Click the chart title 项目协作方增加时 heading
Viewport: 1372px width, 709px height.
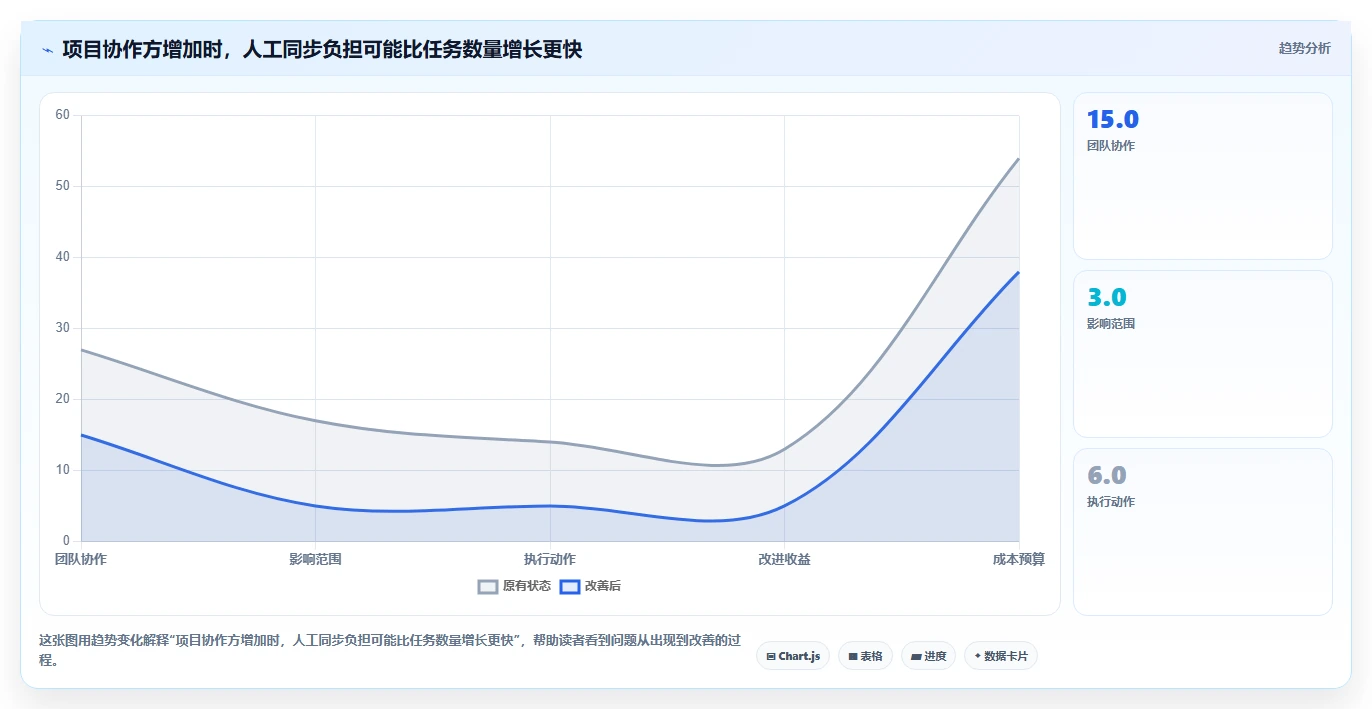point(322,49)
